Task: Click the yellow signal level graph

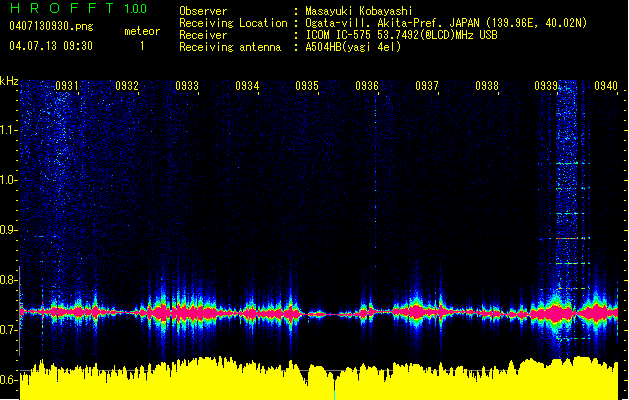Action: (319, 379)
